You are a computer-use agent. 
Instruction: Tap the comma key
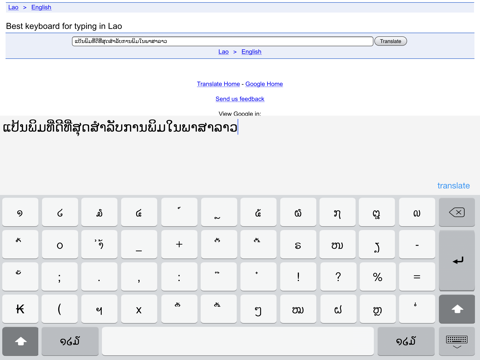pyautogui.click(x=139, y=277)
